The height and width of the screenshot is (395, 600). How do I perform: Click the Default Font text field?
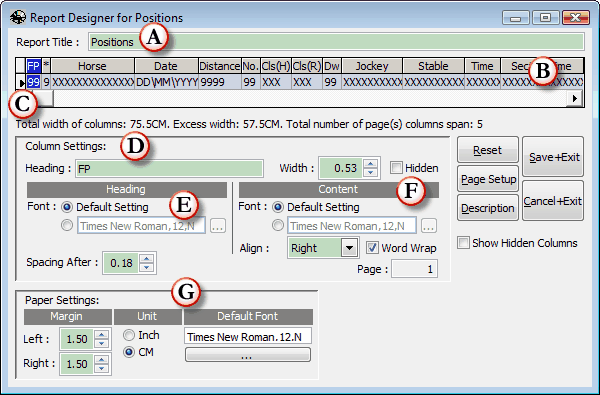point(248,337)
